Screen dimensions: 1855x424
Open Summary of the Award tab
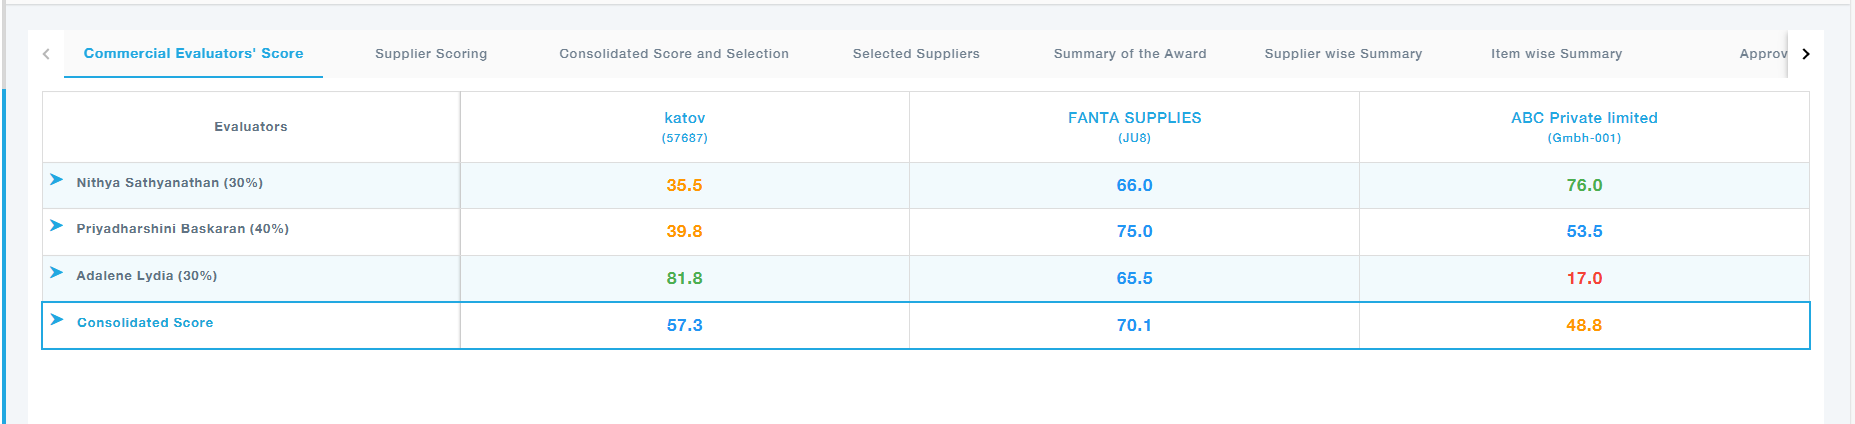pyautogui.click(x=1130, y=54)
